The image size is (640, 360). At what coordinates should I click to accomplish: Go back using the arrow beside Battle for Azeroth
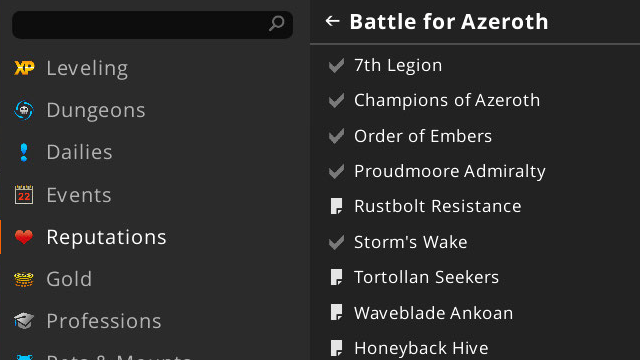[332, 21]
